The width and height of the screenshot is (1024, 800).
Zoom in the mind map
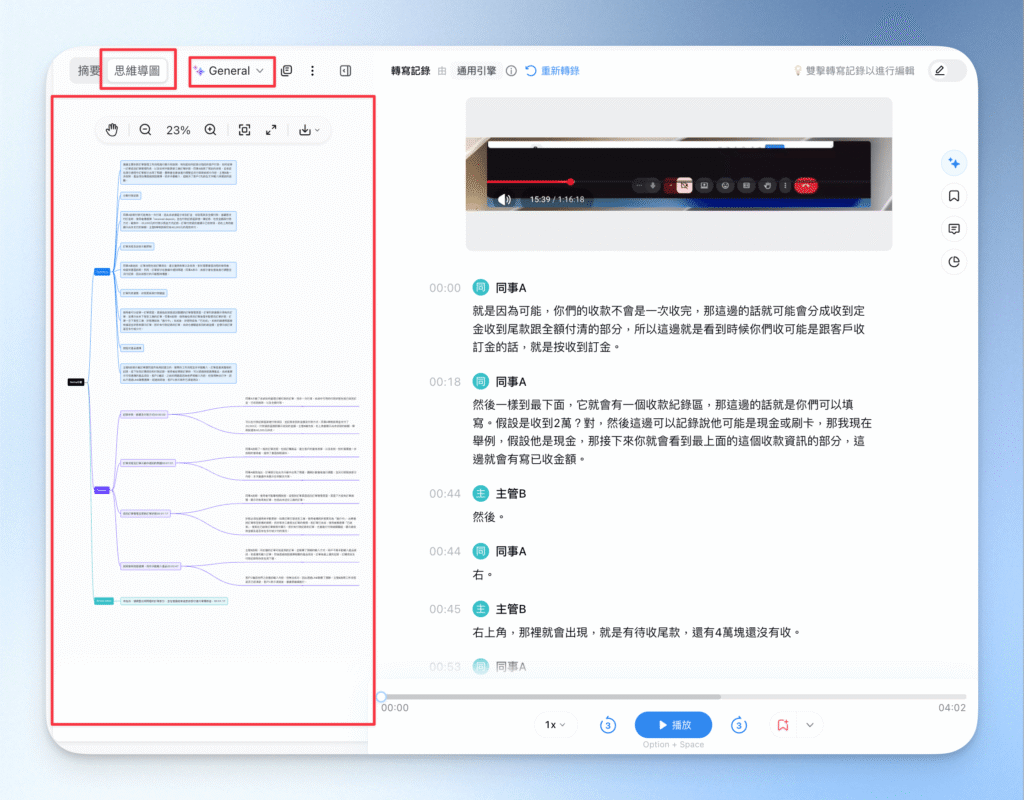point(210,130)
